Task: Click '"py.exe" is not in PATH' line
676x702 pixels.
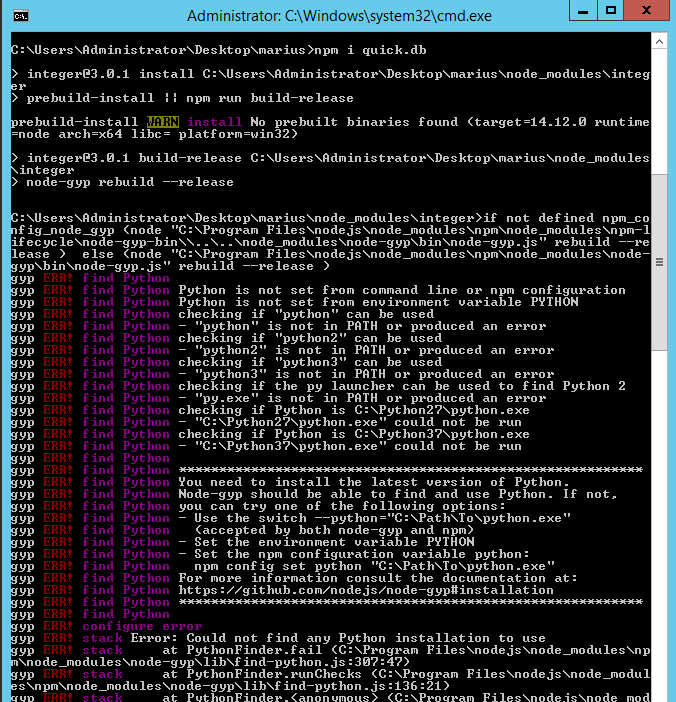Action: pyautogui.click(x=362, y=398)
